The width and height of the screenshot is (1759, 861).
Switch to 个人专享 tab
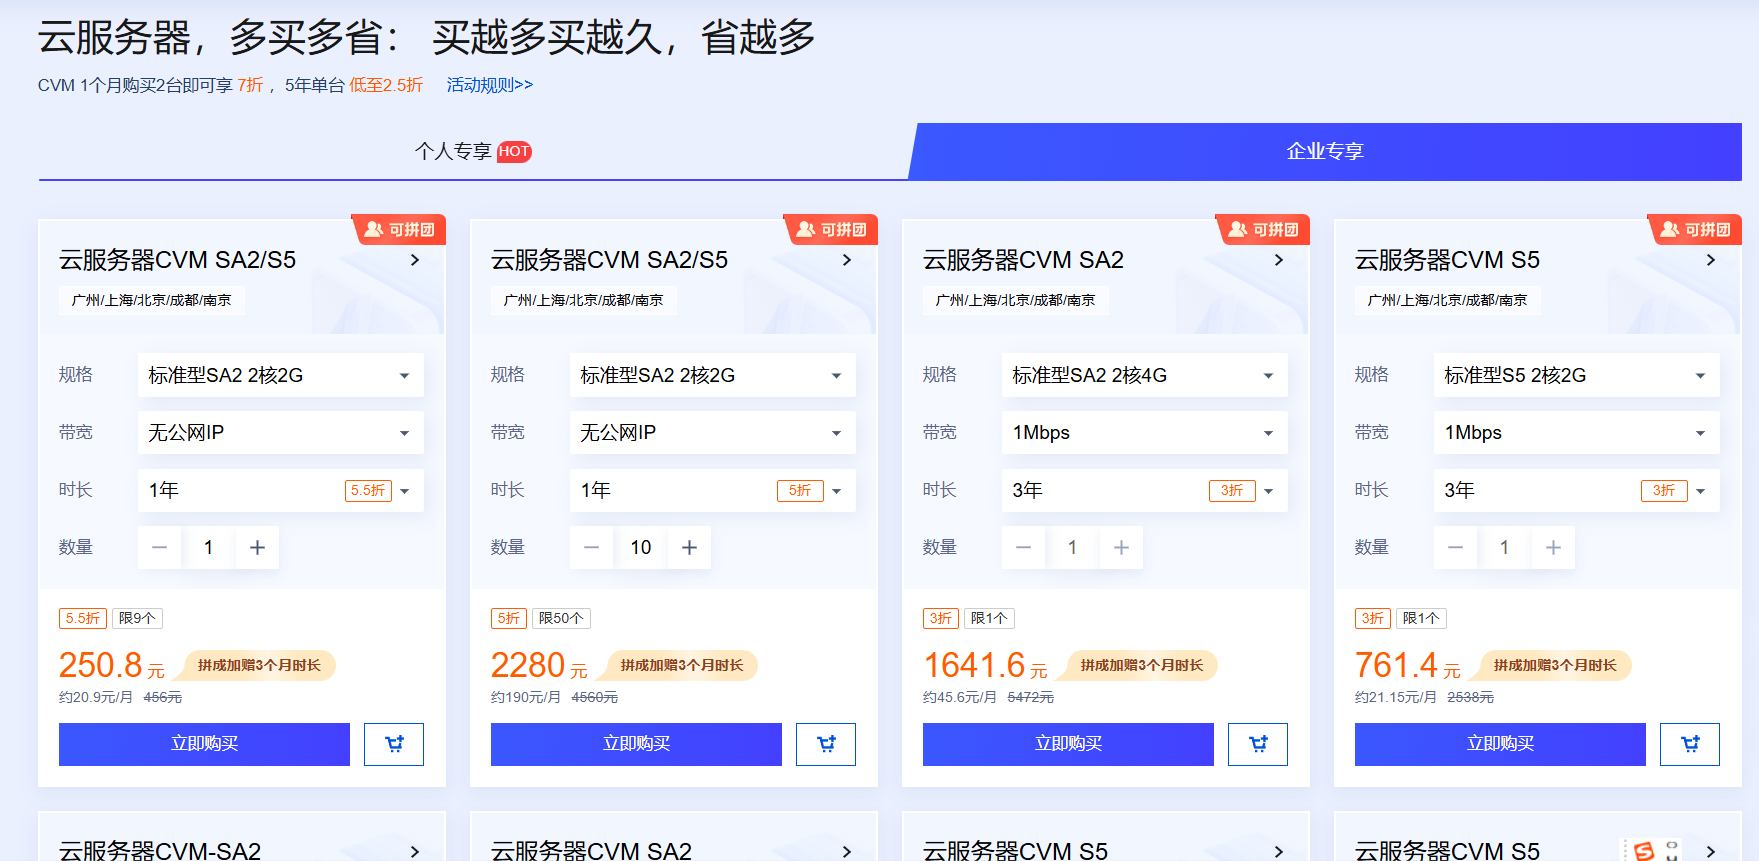click(x=473, y=151)
